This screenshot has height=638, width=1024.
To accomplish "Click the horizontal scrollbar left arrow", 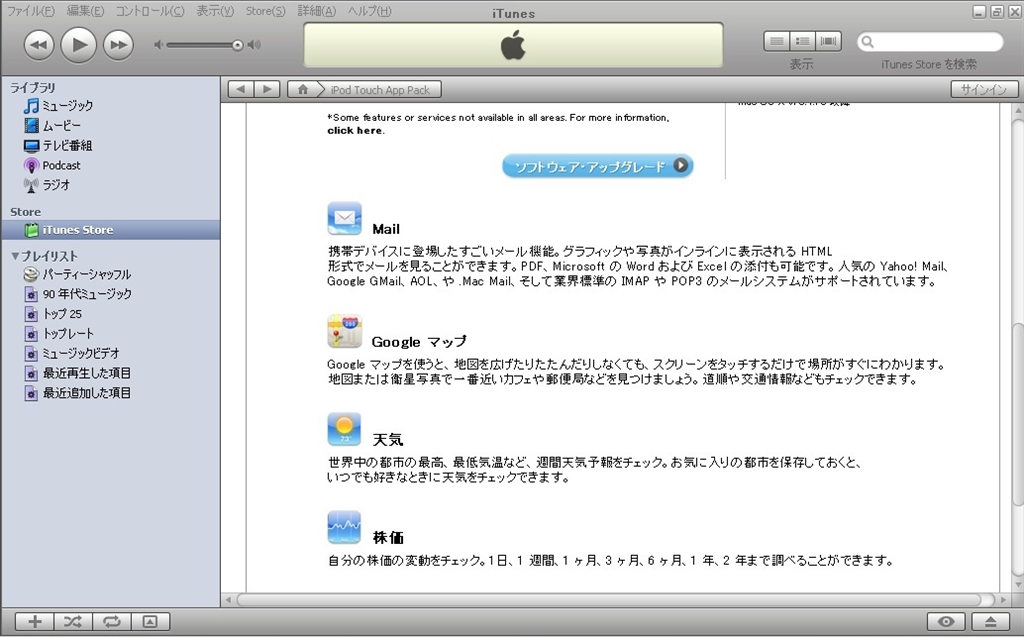I will [x=229, y=599].
